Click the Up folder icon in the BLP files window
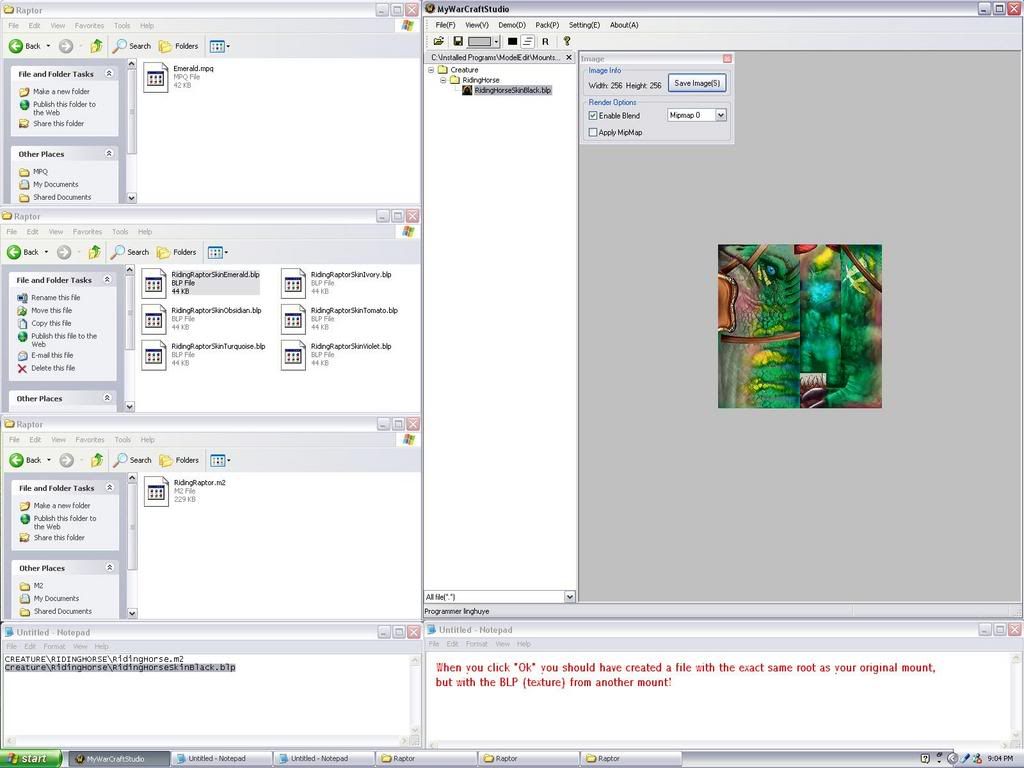The height and width of the screenshot is (768, 1024). click(95, 252)
